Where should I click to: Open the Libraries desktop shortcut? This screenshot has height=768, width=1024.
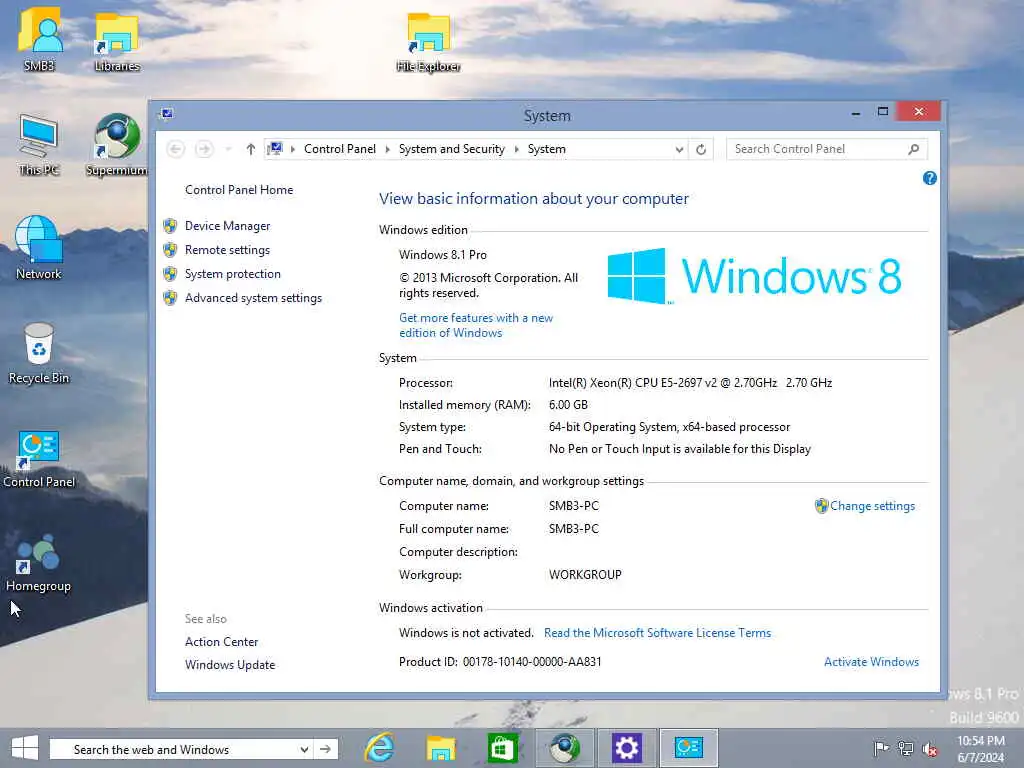[117, 40]
